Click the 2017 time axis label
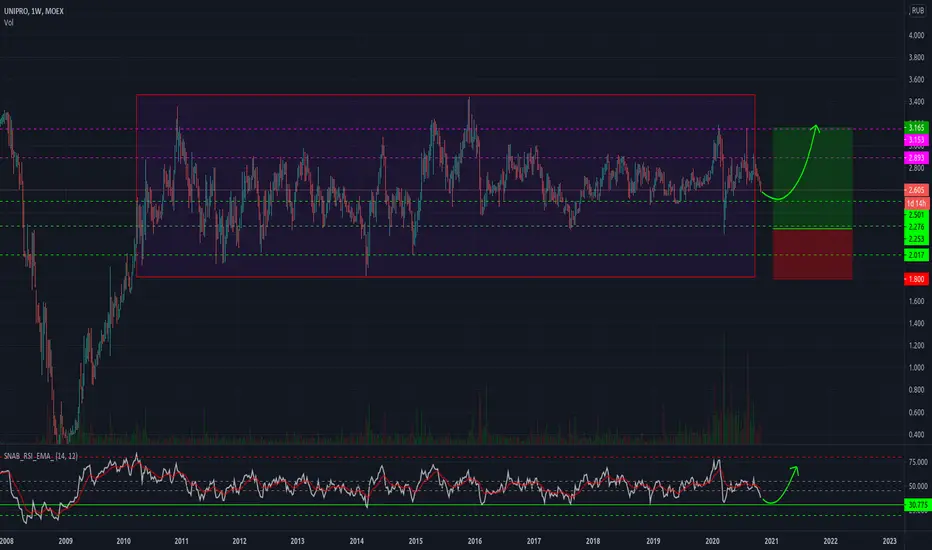 pyautogui.click(x=534, y=541)
